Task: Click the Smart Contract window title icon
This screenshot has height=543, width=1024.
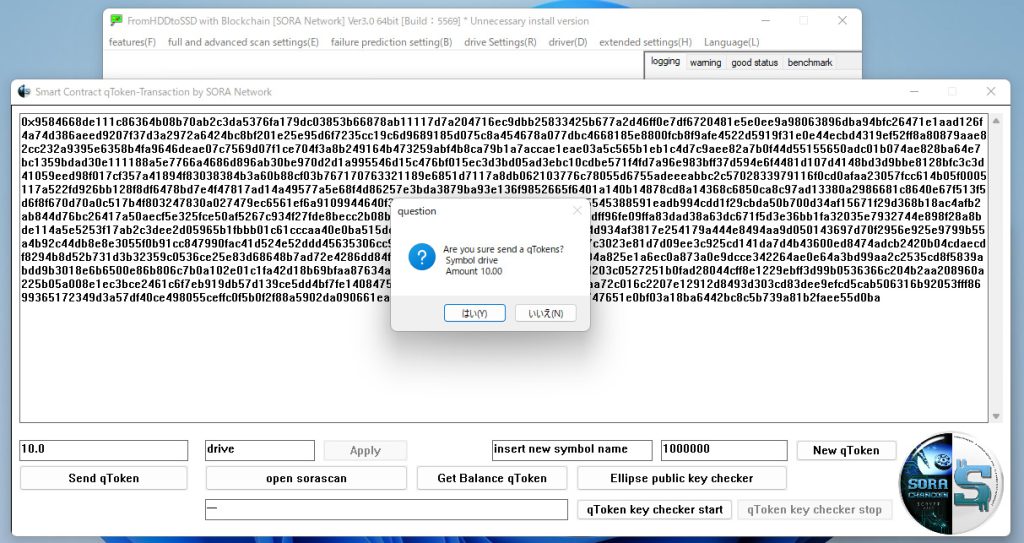Action: pos(24,91)
